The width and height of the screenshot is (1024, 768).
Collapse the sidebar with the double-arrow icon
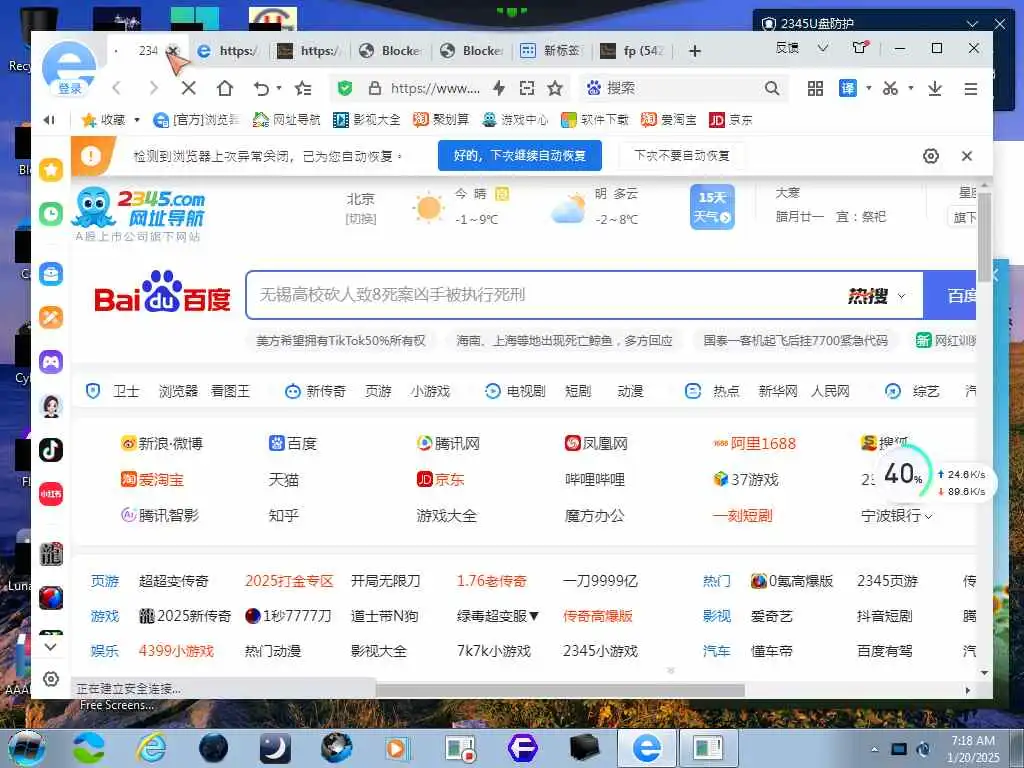tap(49, 120)
